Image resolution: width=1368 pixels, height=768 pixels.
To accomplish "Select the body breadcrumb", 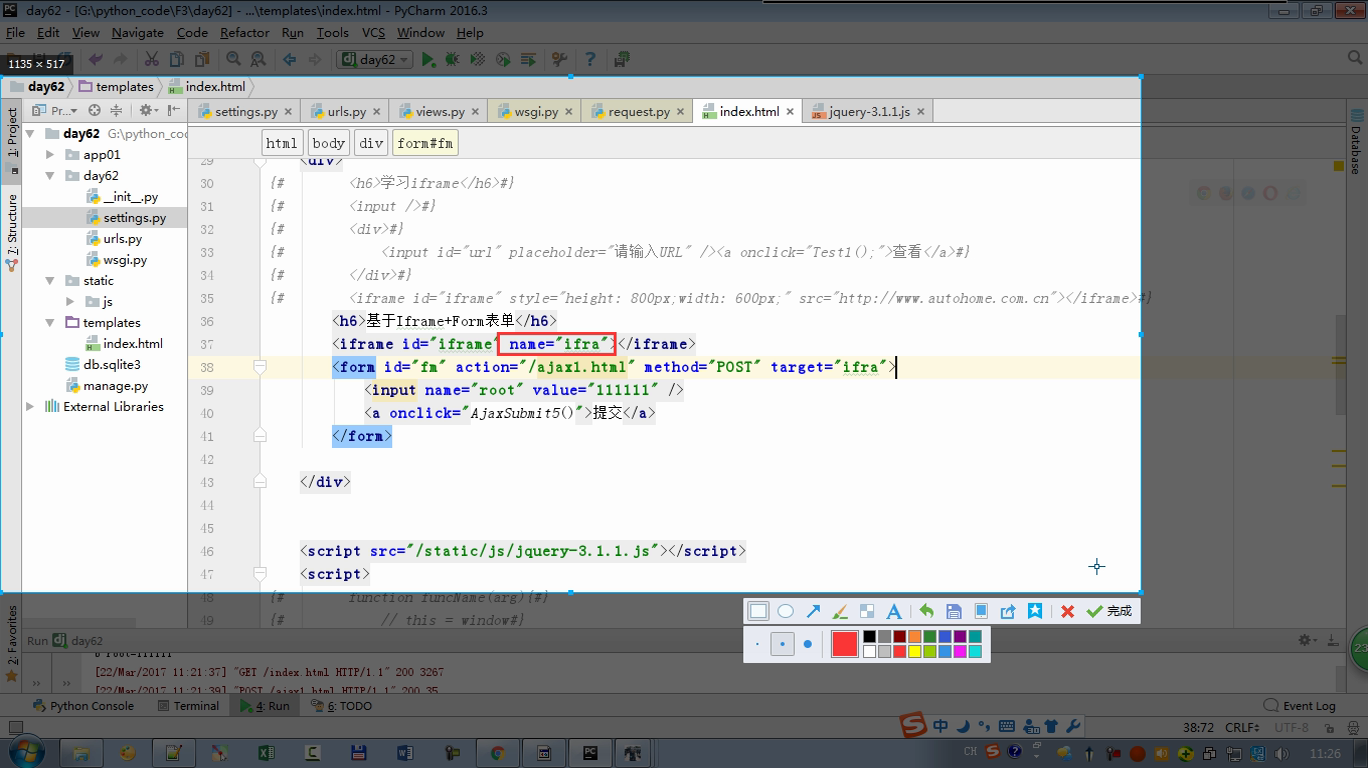I will click(x=328, y=143).
